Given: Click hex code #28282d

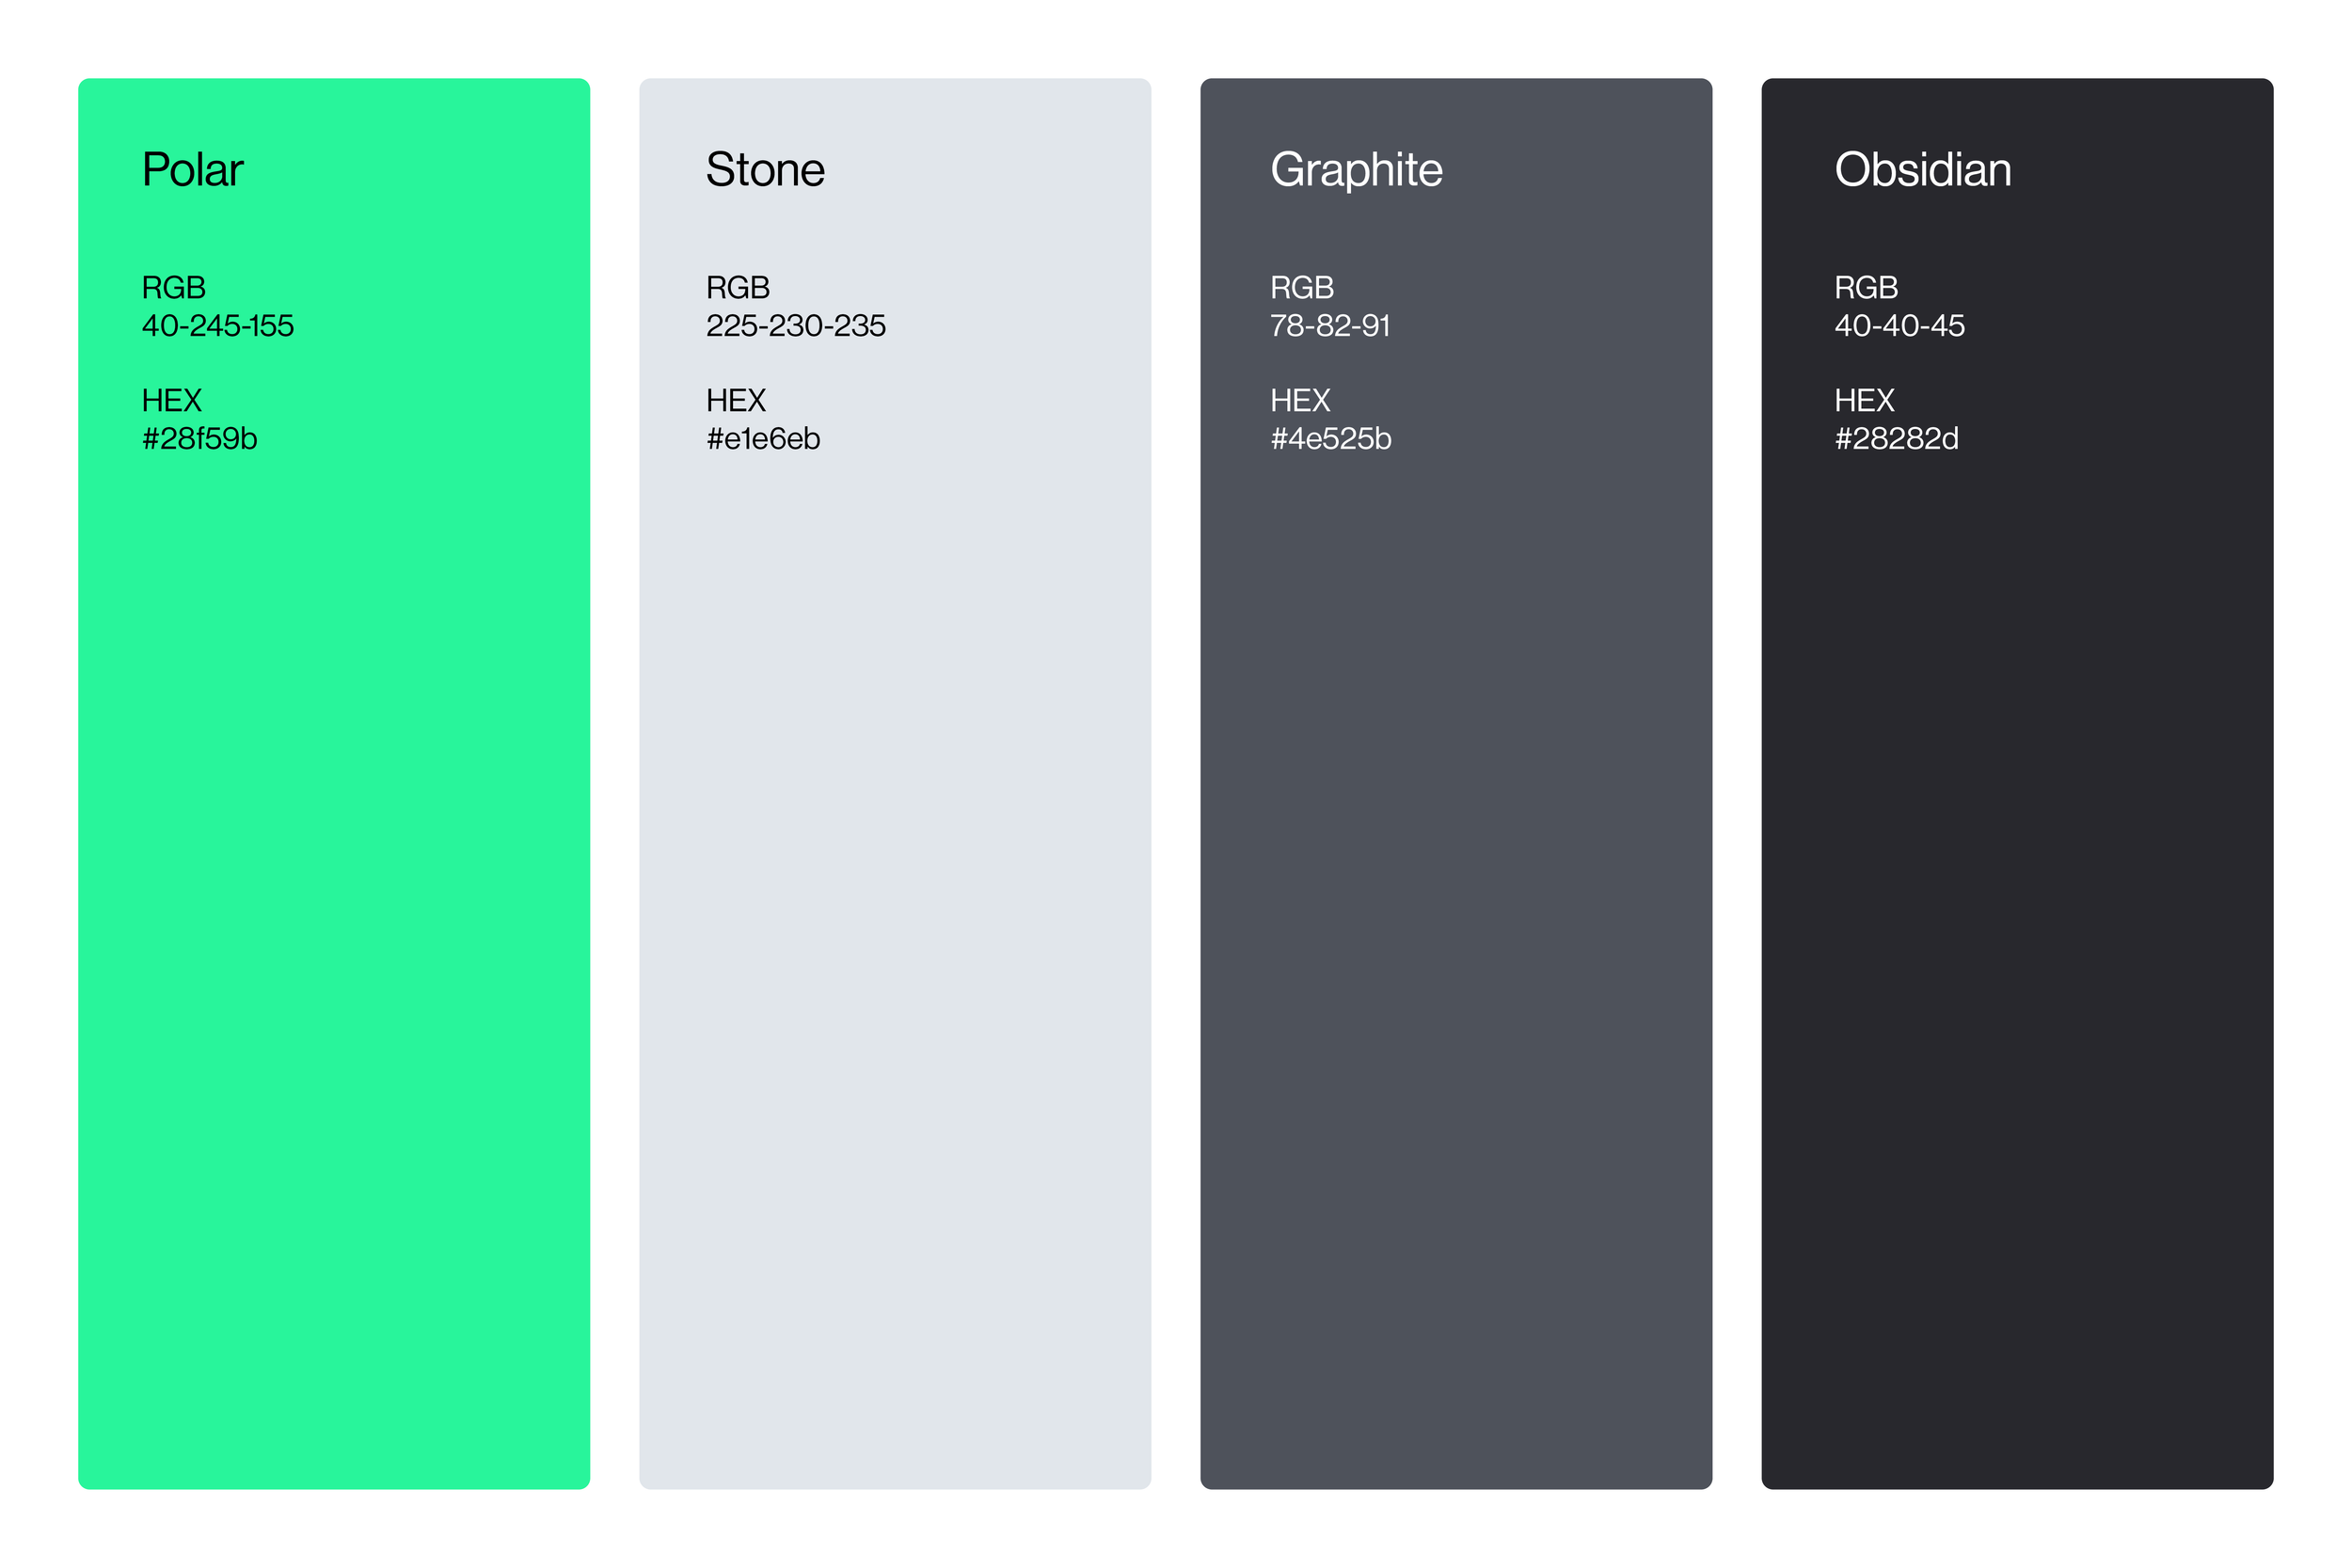Looking at the screenshot, I should pyautogui.click(x=1896, y=439).
